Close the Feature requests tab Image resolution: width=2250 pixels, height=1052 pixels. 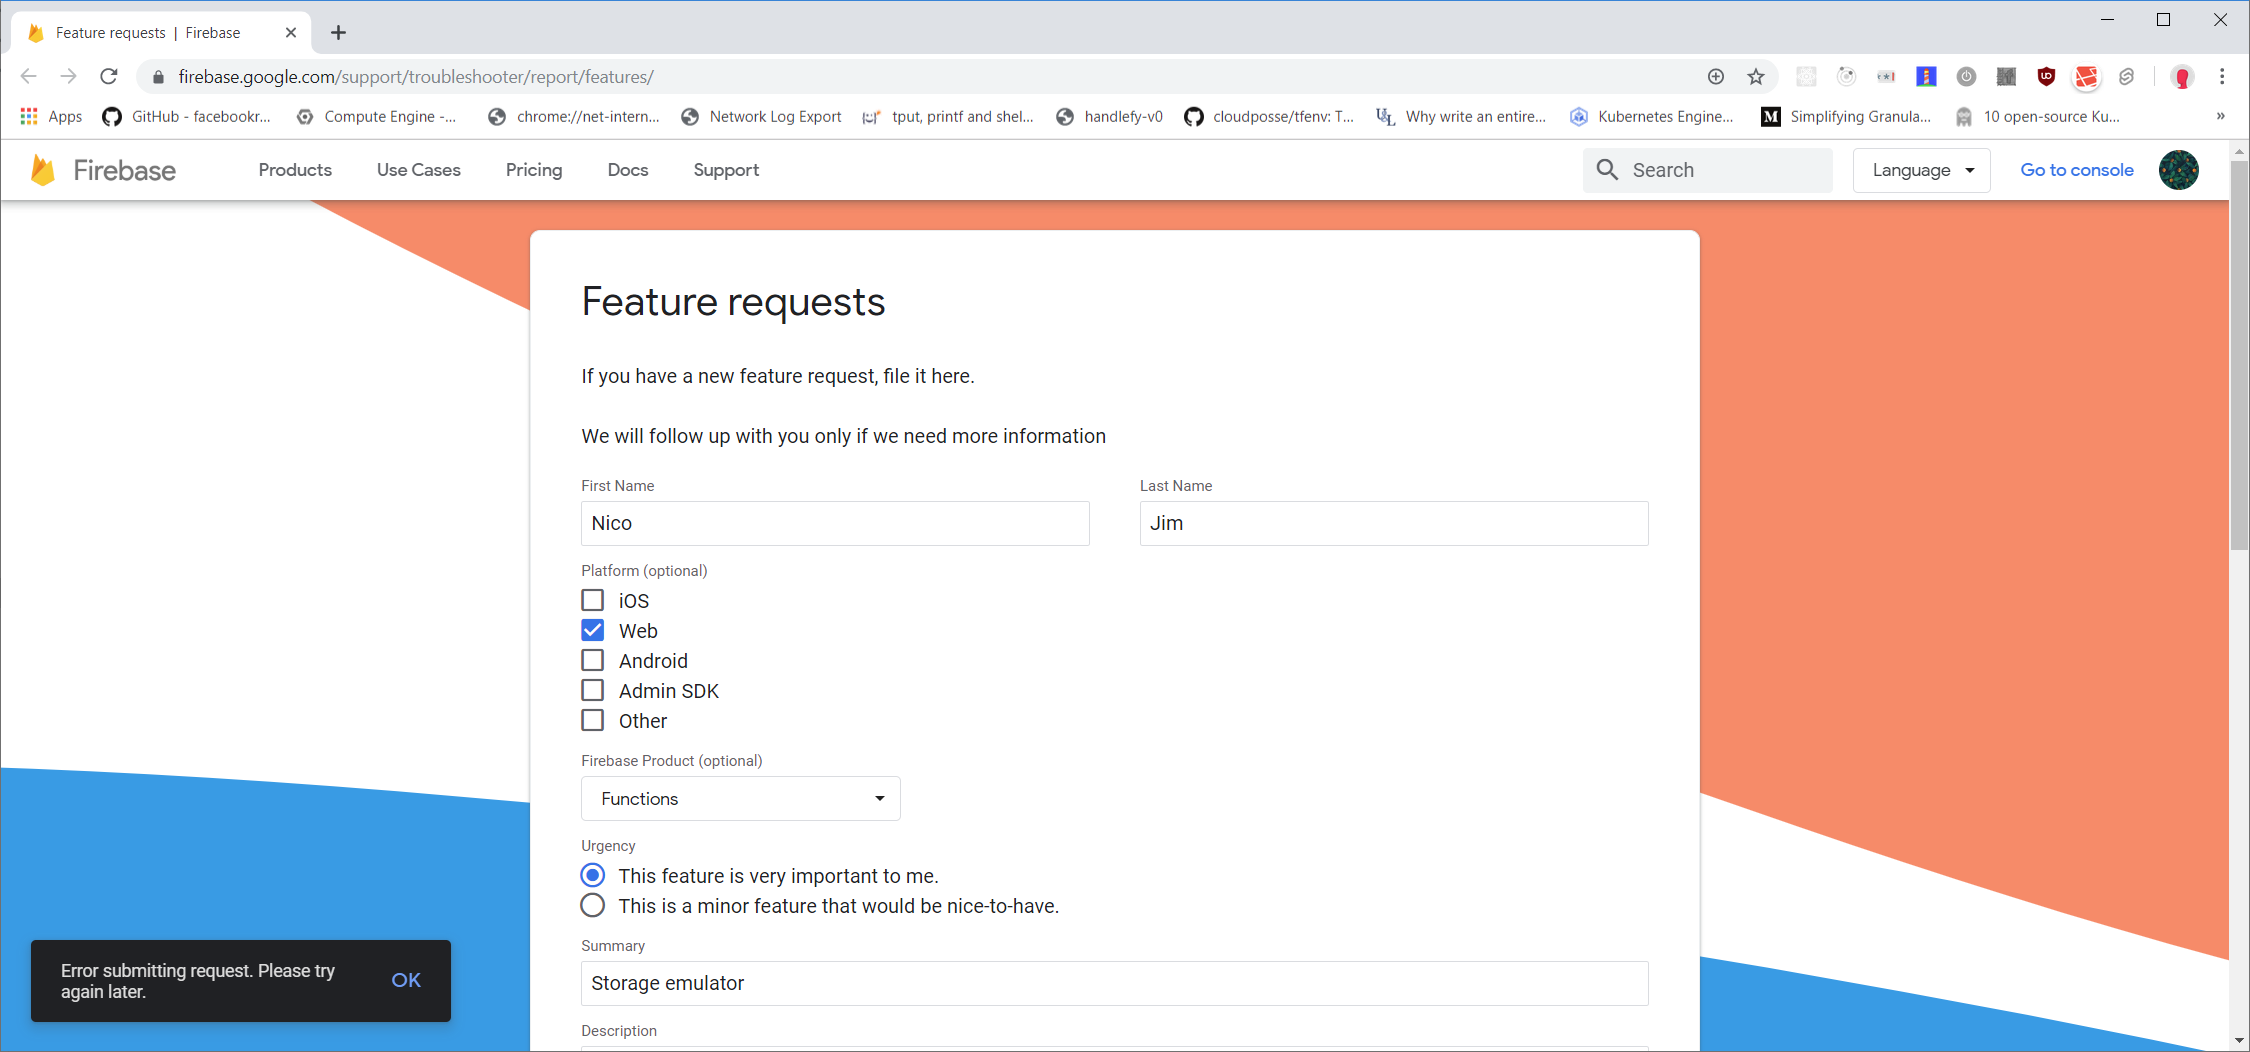click(291, 33)
